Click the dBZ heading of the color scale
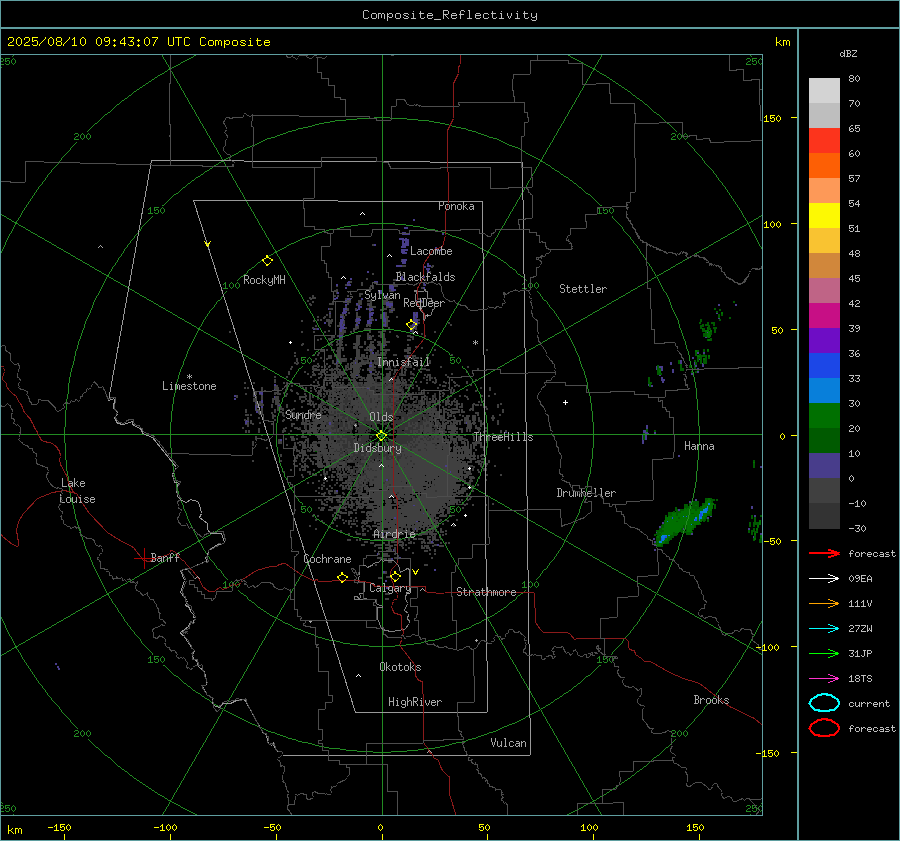The width and height of the screenshot is (900, 841). click(848, 53)
